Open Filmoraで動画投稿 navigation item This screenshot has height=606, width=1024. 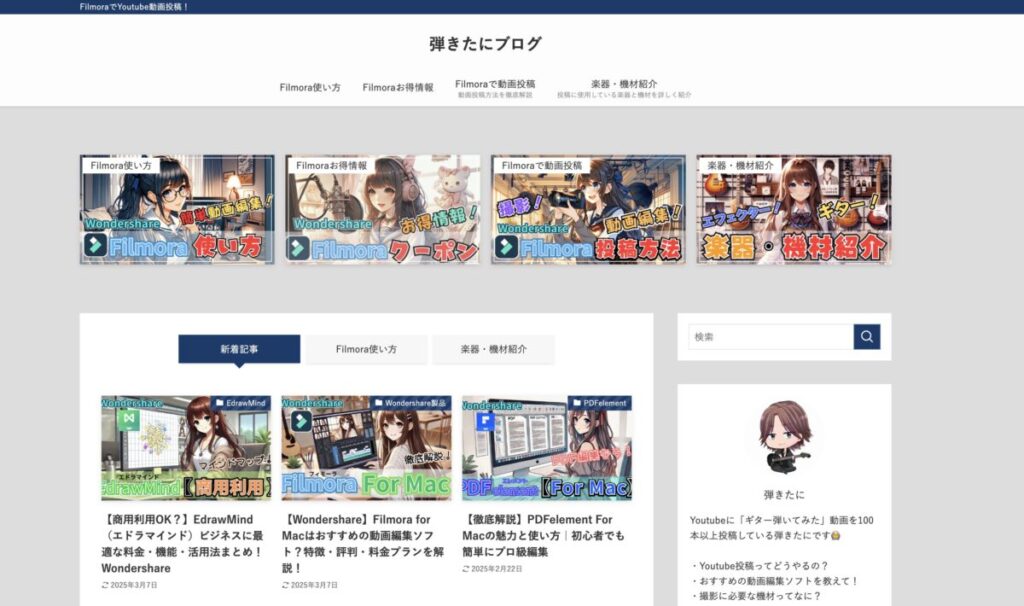pyautogui.click(x=495, y=88)
